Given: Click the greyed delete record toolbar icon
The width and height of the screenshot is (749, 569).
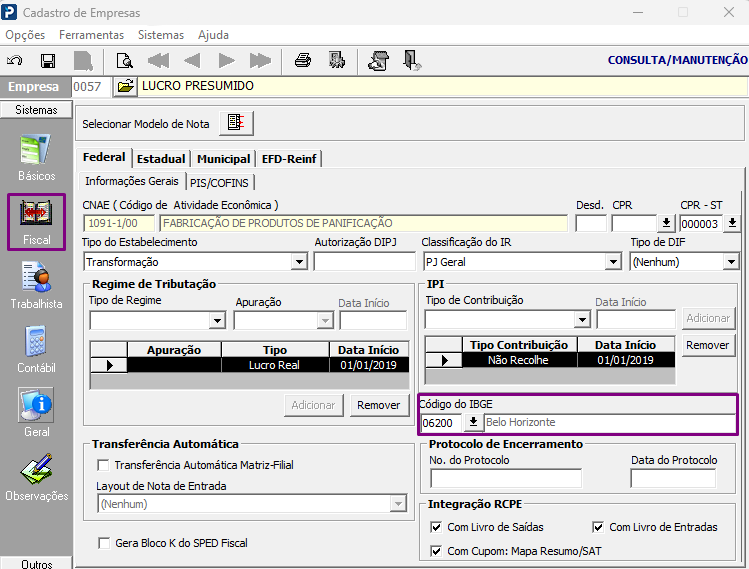Looking at the screenshot, I should (84, 61).
